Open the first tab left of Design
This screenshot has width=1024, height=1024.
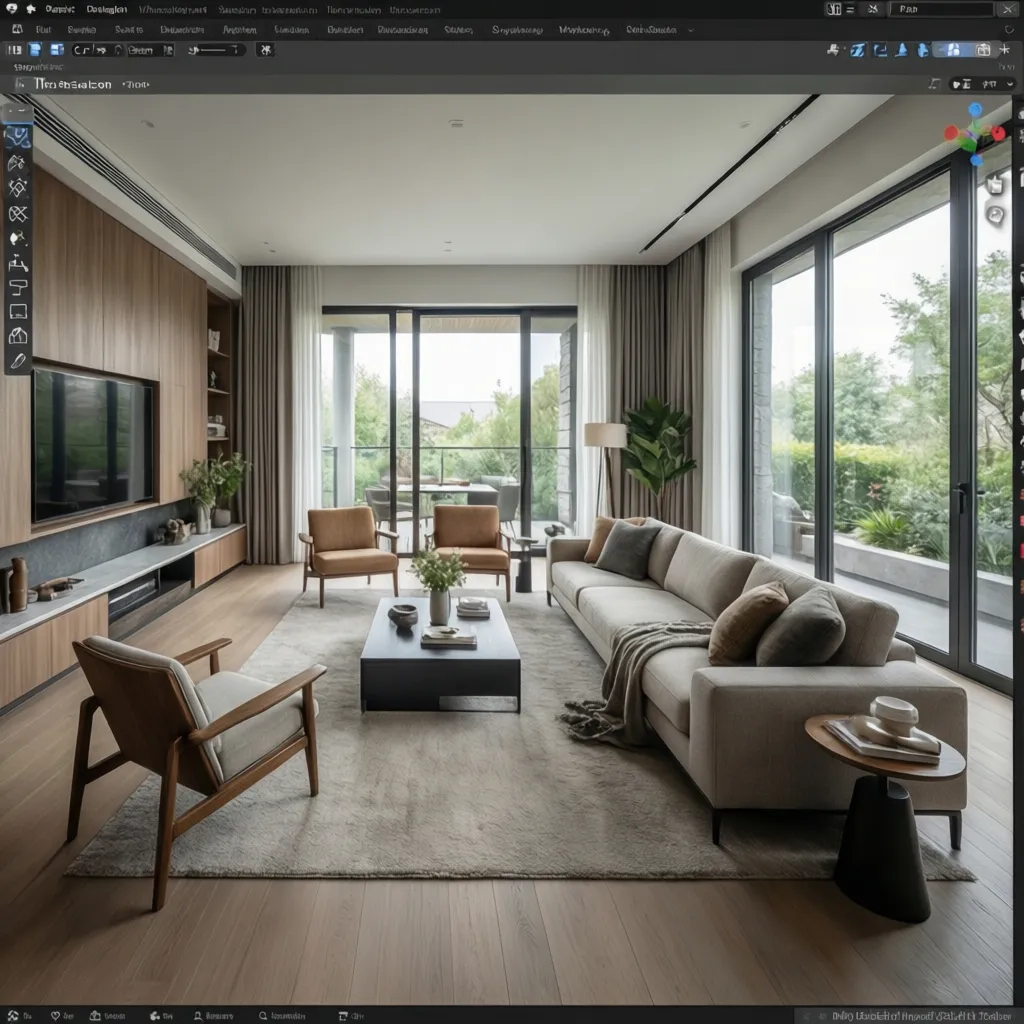point(59,9)
